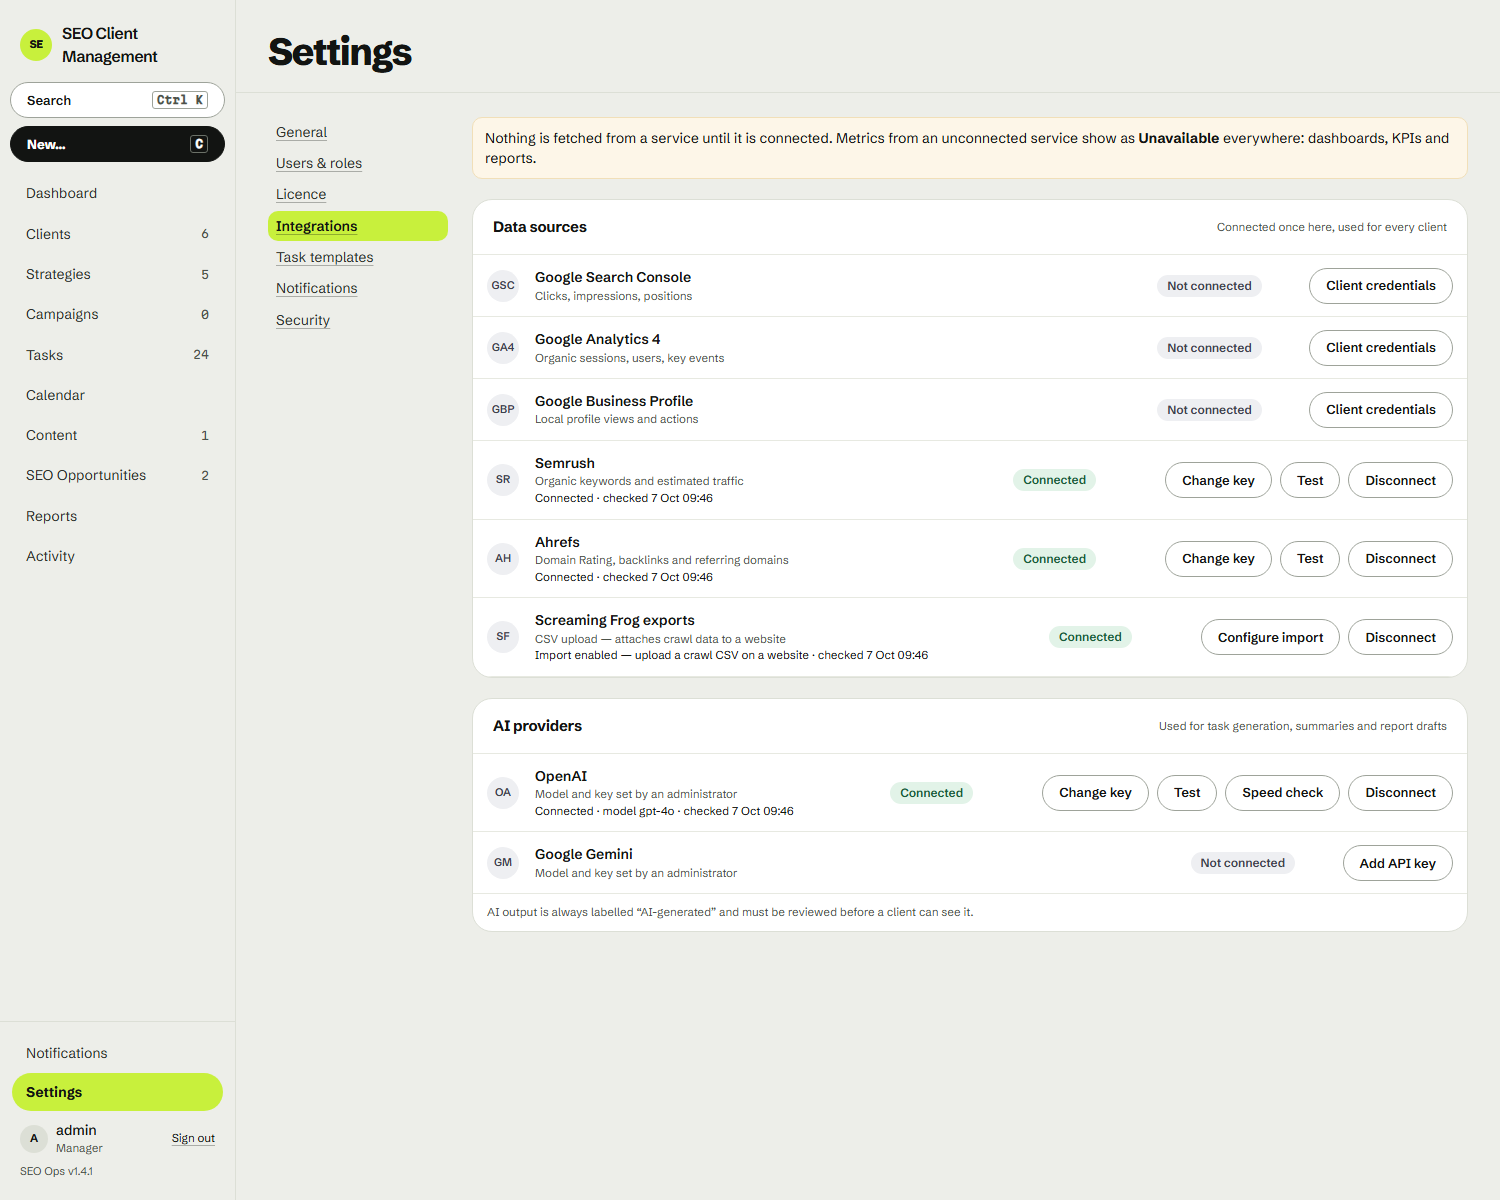Click the GBP badge for Google Business Profile
The width and height of the screenshot is (1500, 1200).
coord(503,410)
